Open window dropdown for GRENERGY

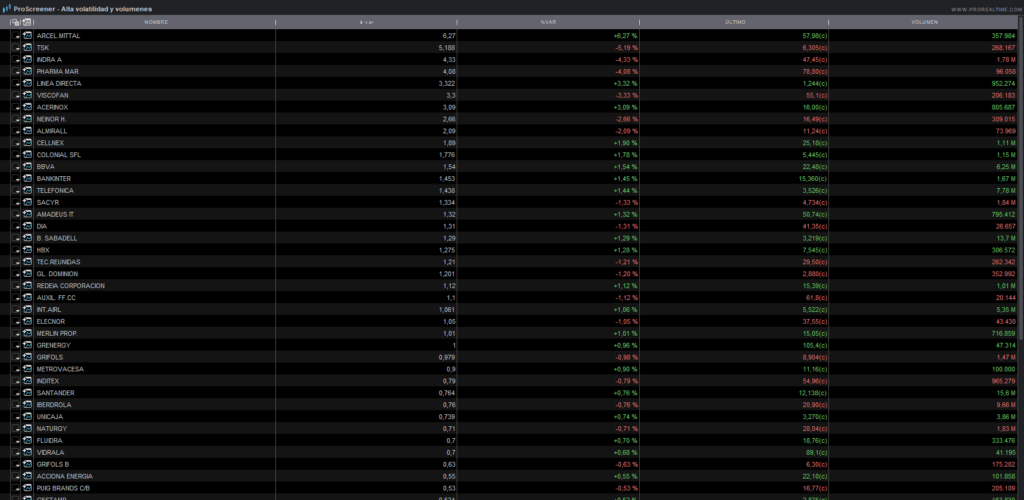click(x=16, y=345)
